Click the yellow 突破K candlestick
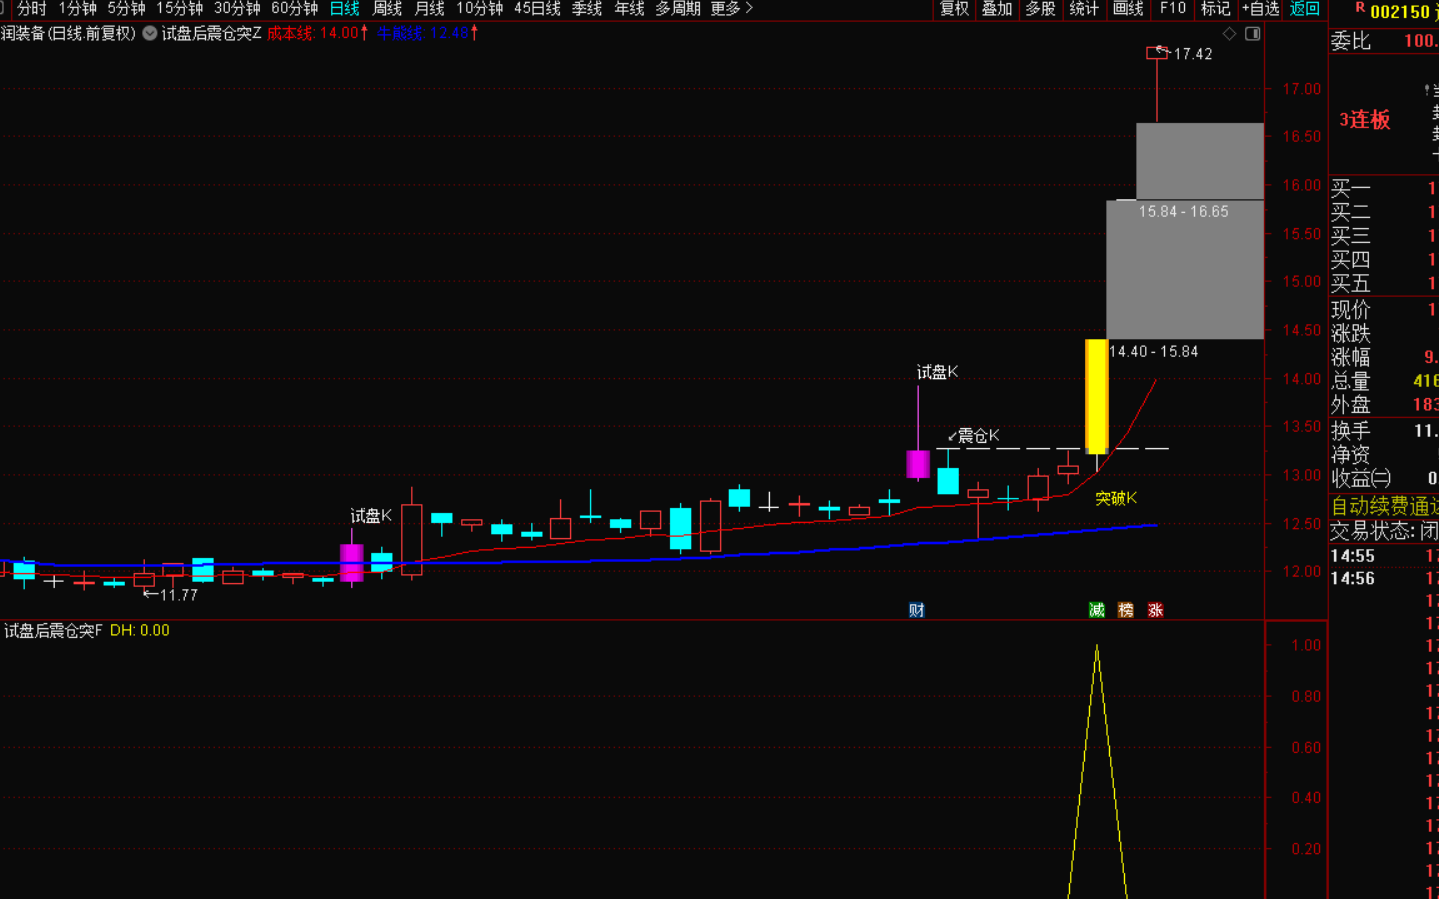The width and height of the screenshot is (1439, 899). coord(1096,396)
